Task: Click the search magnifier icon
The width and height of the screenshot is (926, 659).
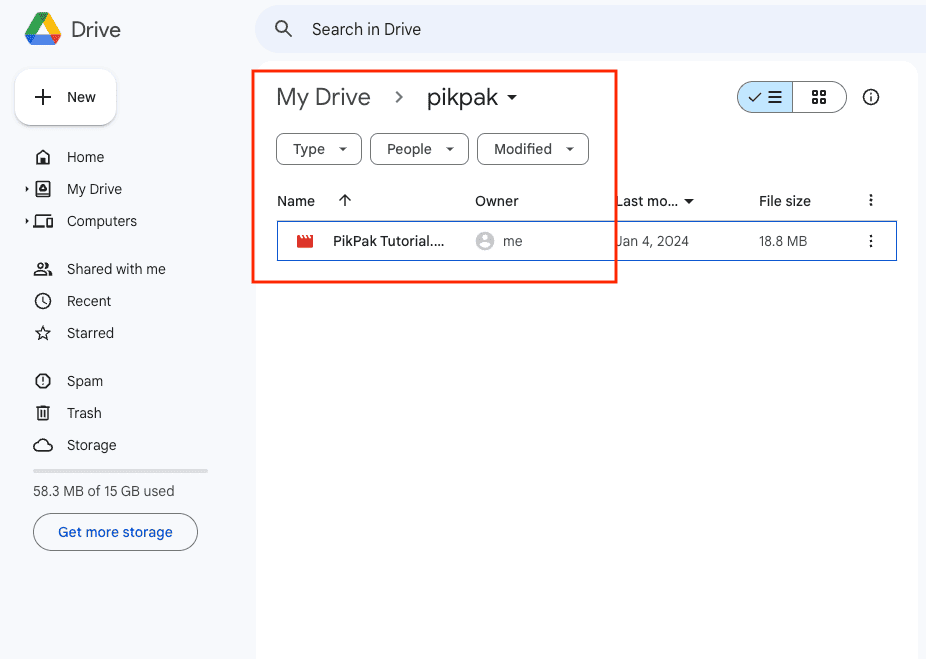Action: (x=283, y=29)
